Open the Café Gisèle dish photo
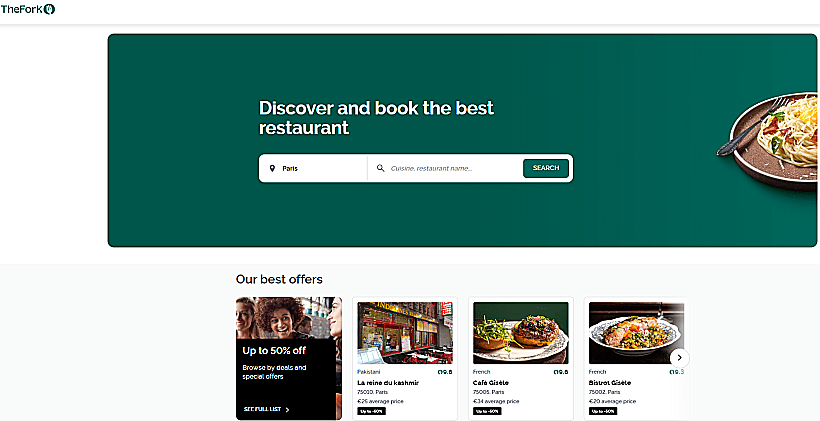The width and height of the screenshot is (820, 421). (x=520, y=333)
